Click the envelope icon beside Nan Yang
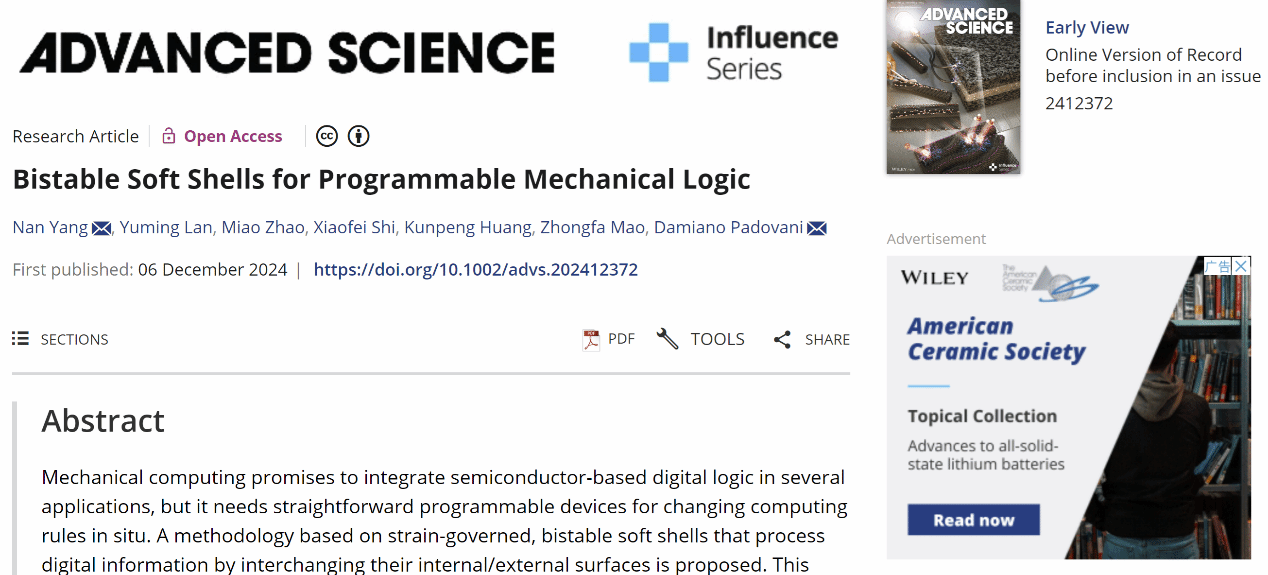Image resolution: width=1268 pixels, height=575 pixels. 102,228
